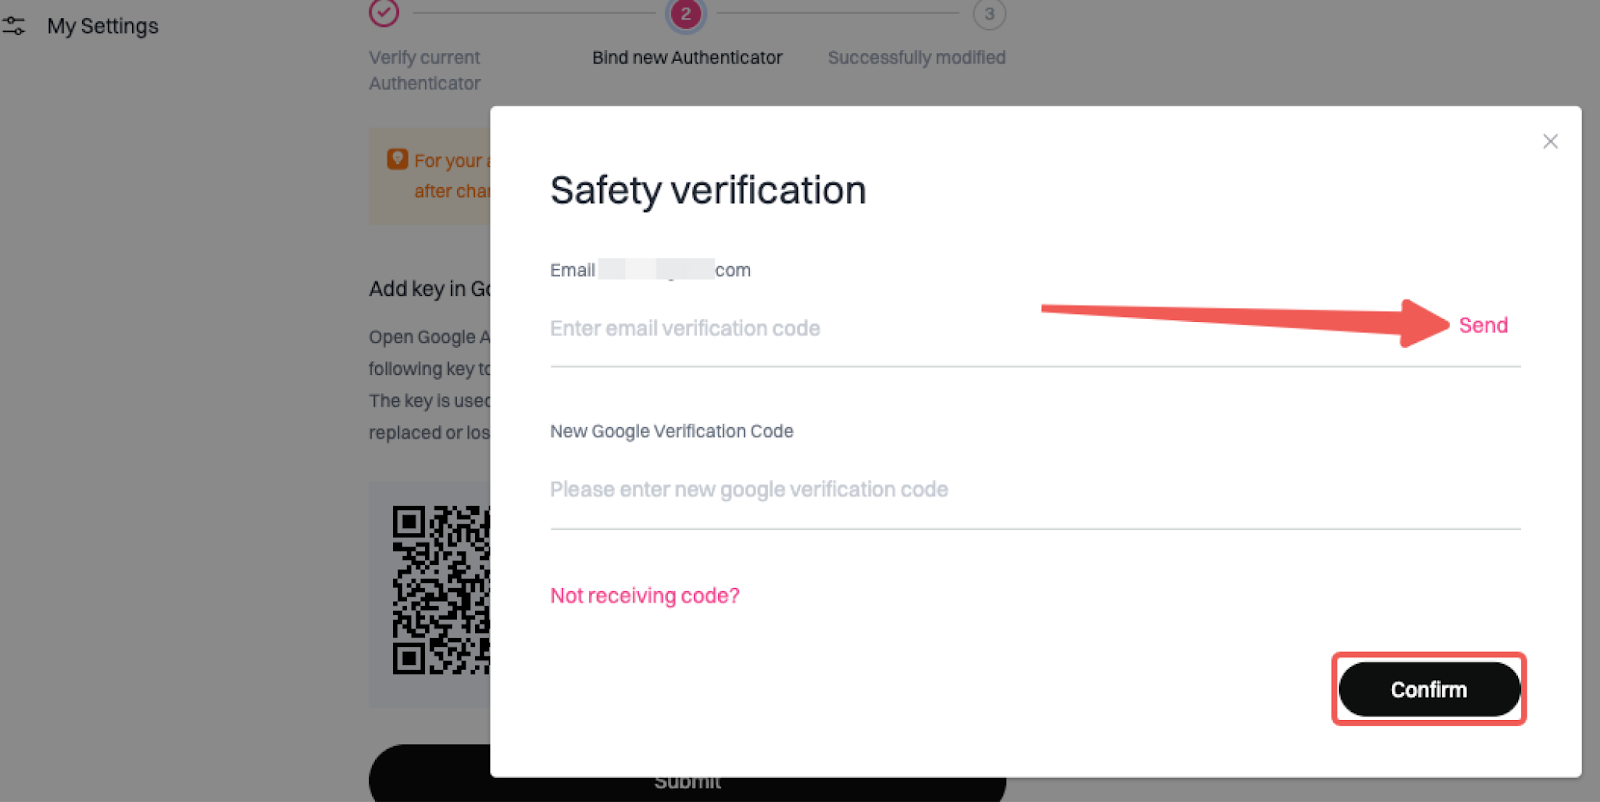1600x802 pixels.
Task: Click the masked email address text
Action: click(674, 270)
